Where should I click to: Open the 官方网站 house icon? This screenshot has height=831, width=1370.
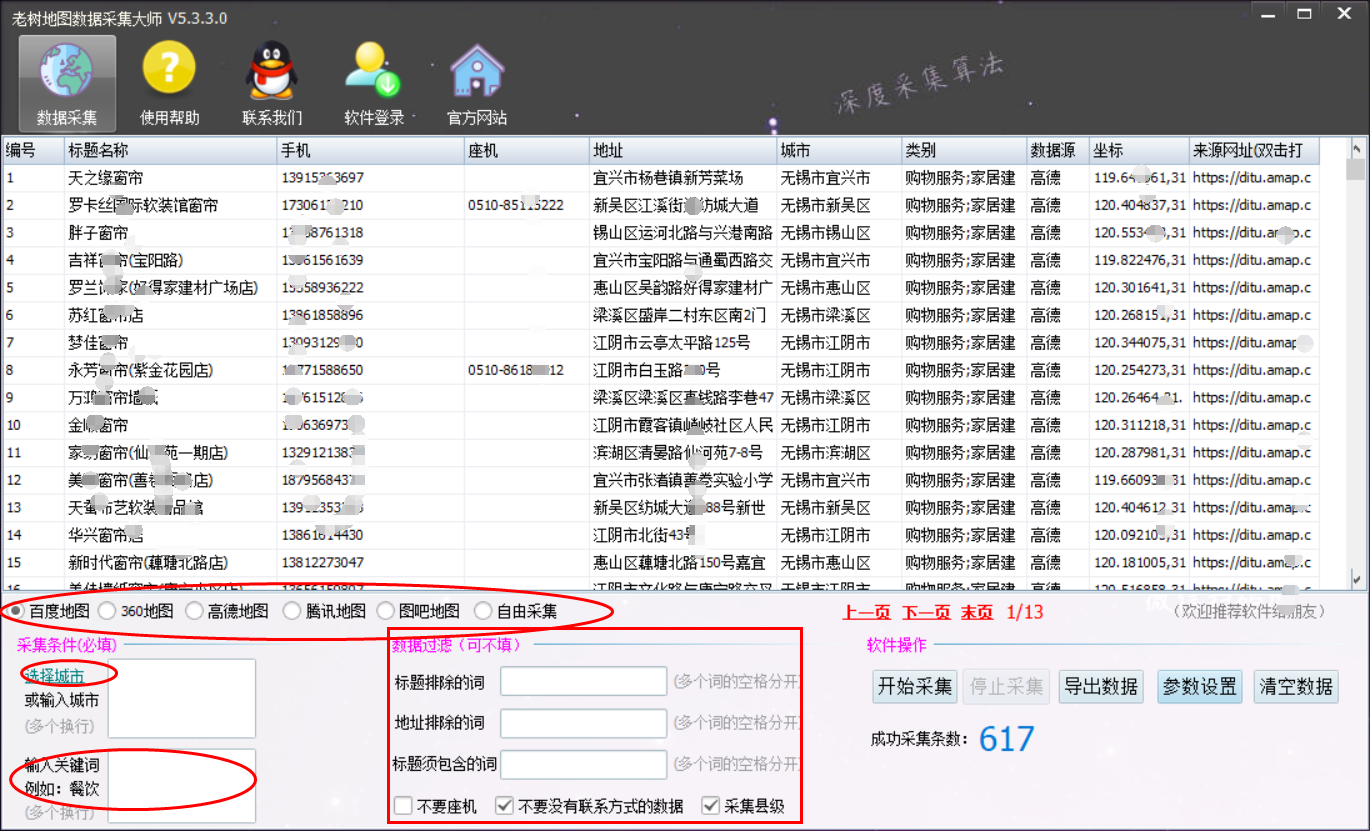point(476,72)
